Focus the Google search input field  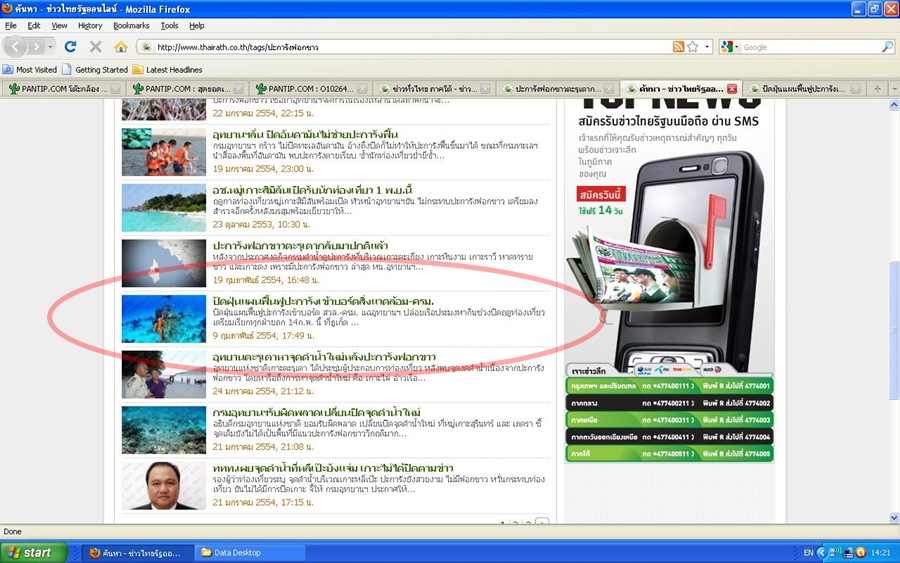(810, 47)
